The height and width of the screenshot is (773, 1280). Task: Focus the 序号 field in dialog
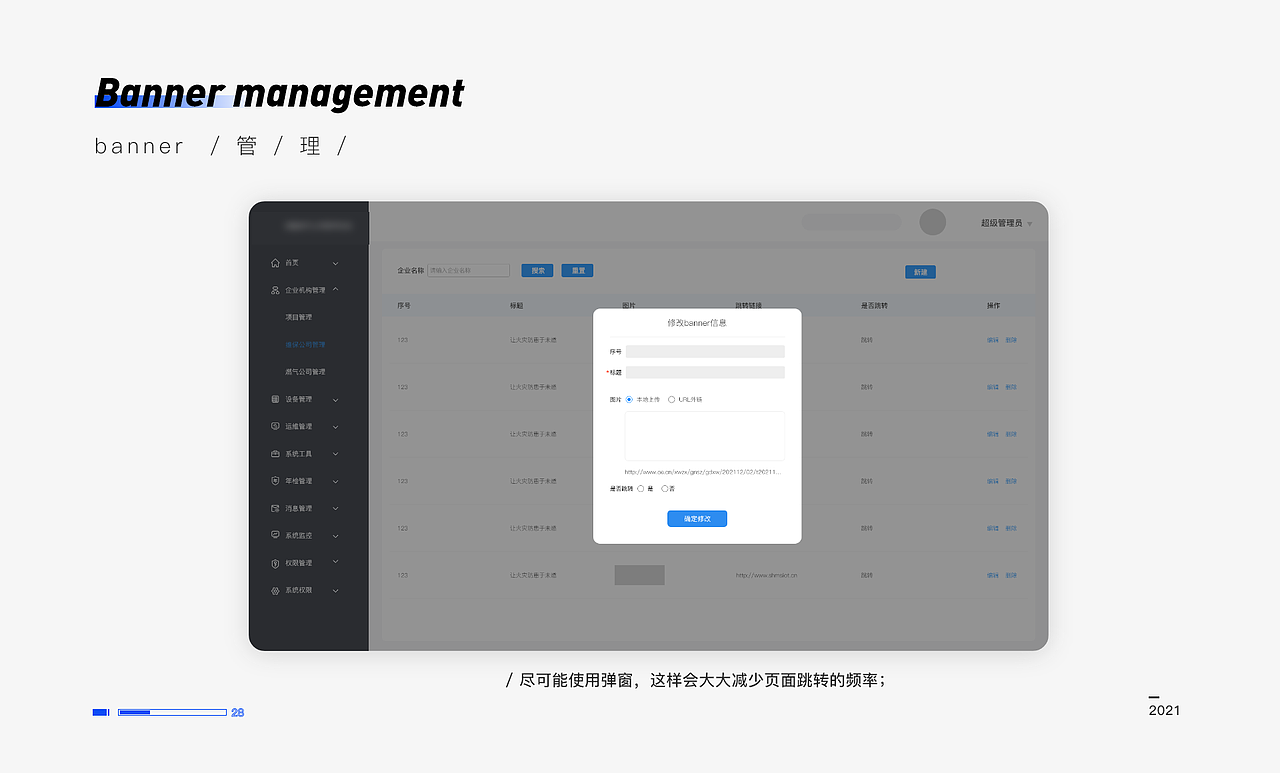pyautogui.click(x=705, y=352)
